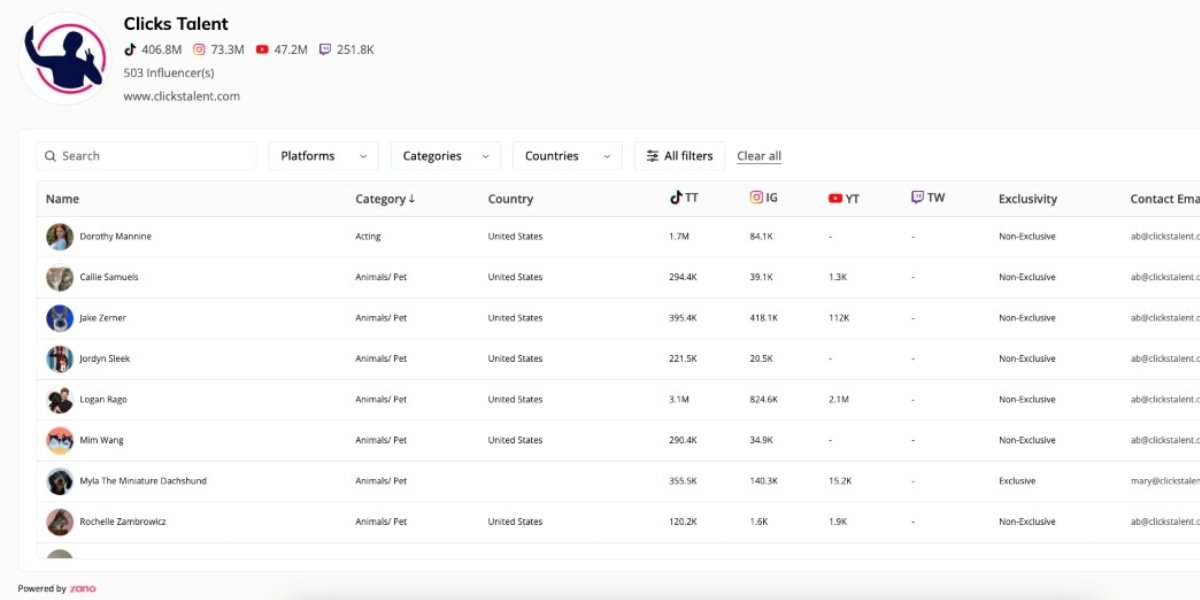The height and width of the screenshot is (600, 1200).
Task: Select the name Myla The Miniature Dachshund
Action: [x=143, y=481]
